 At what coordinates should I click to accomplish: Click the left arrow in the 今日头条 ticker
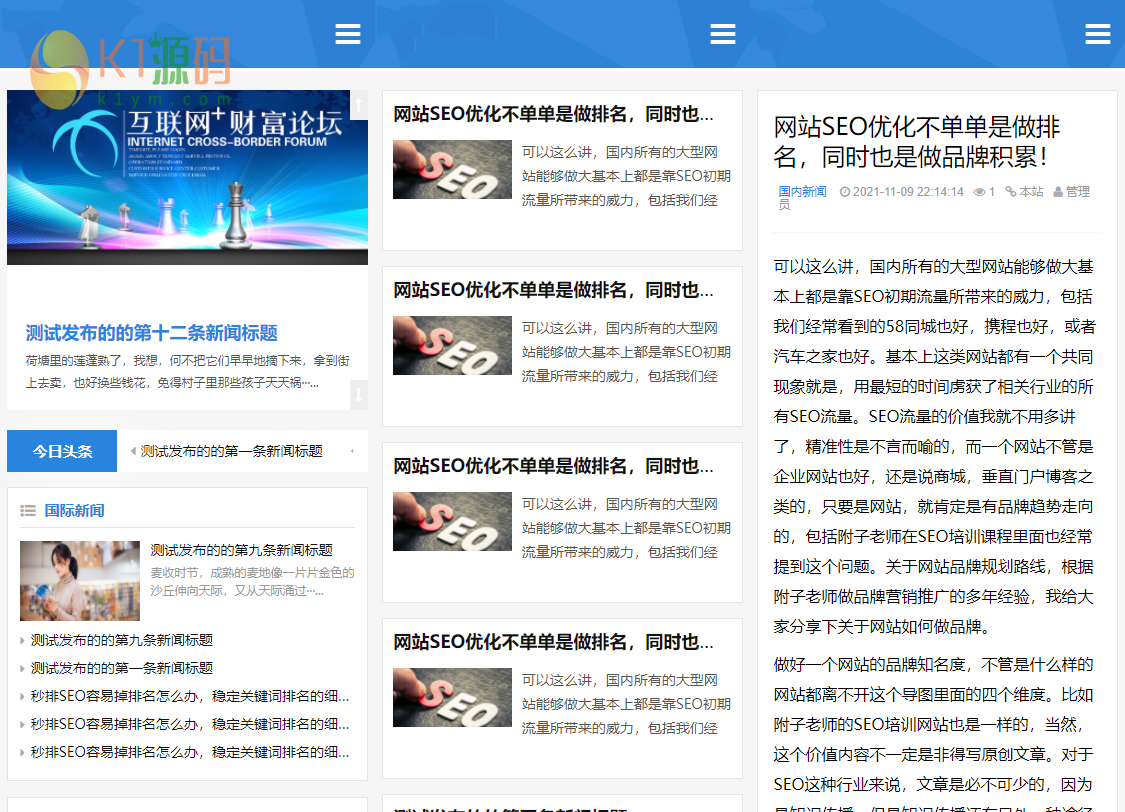pos(133,452)
